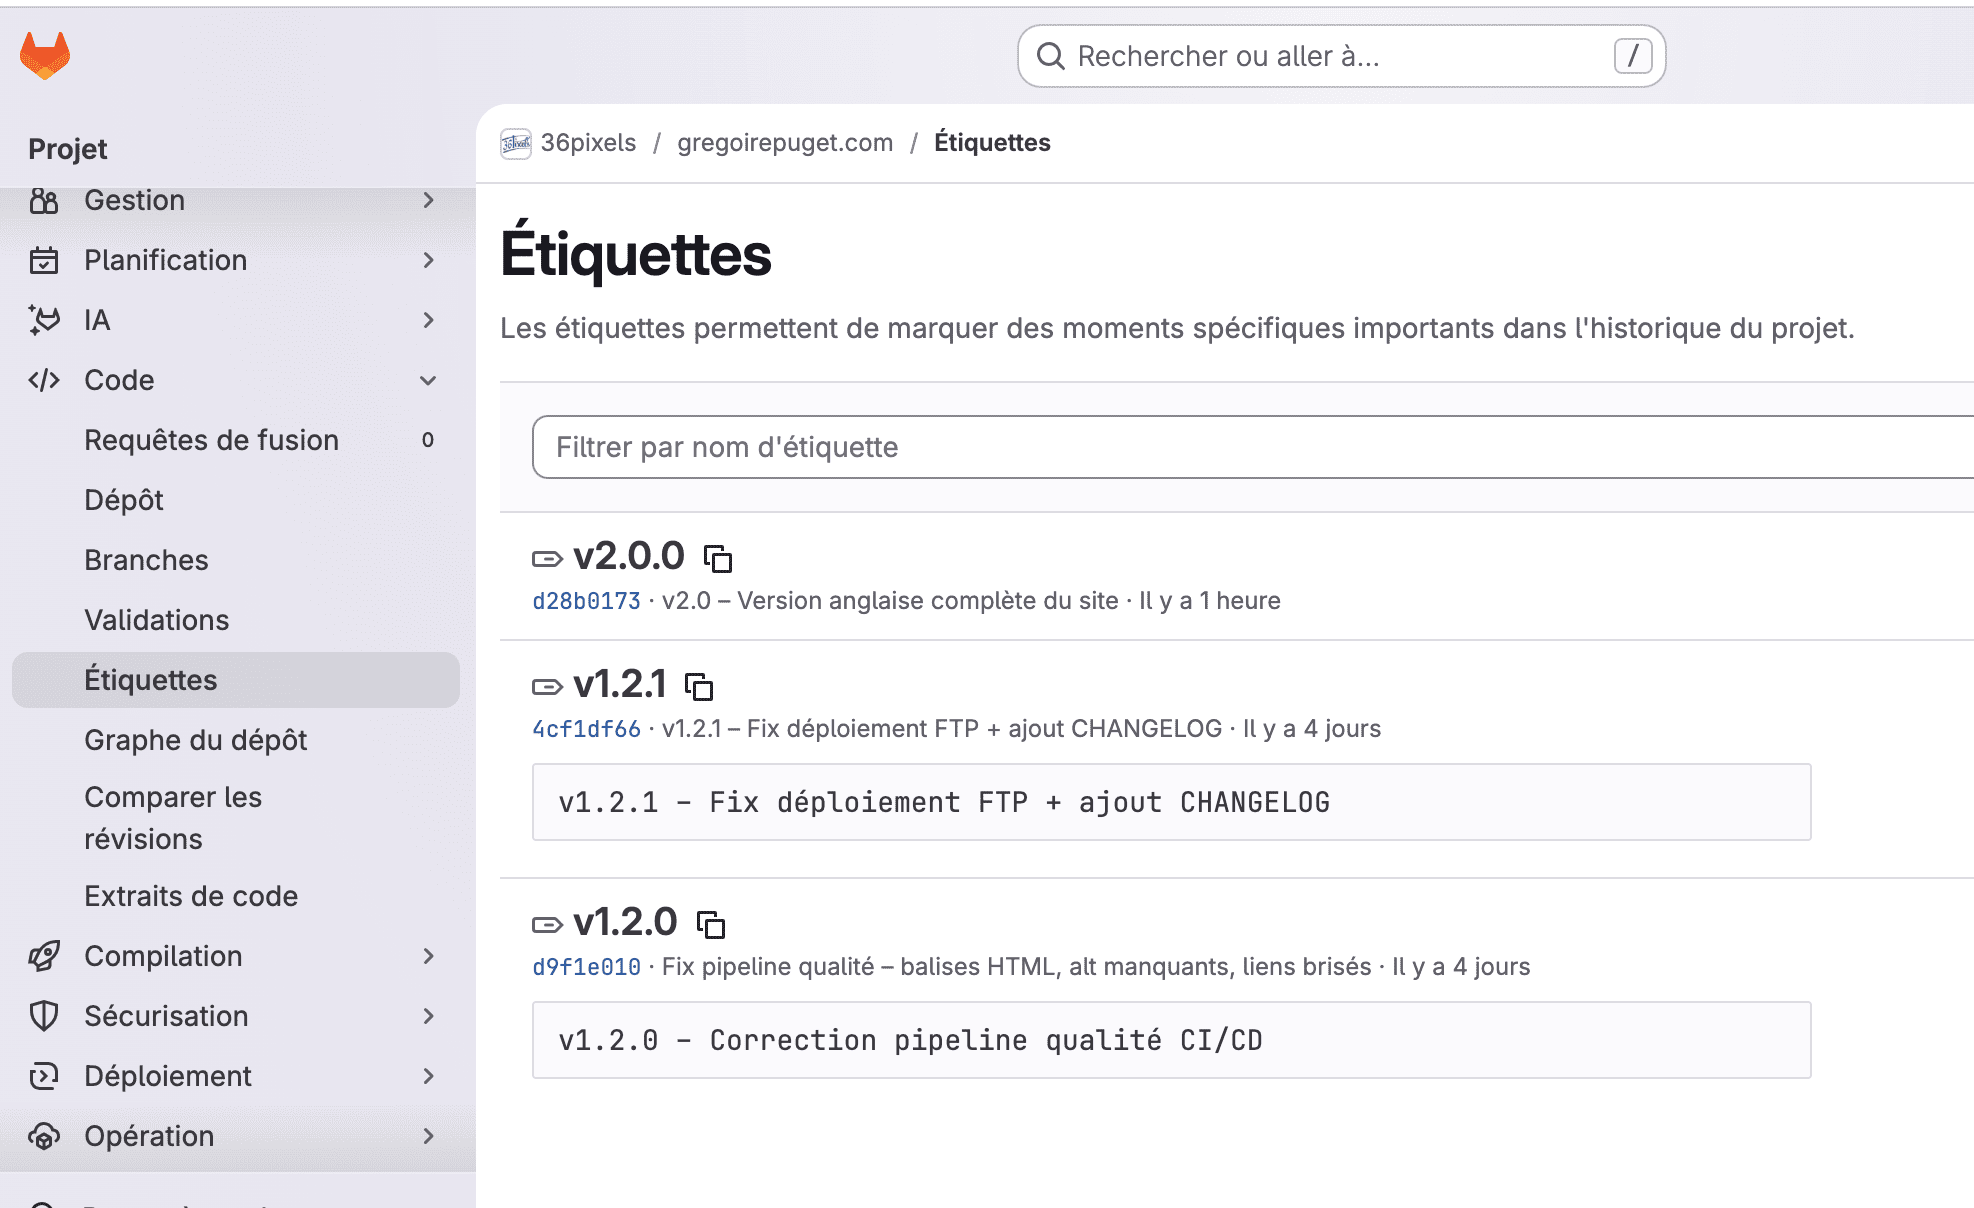Click the search magnifier icon

point(1050,56)
